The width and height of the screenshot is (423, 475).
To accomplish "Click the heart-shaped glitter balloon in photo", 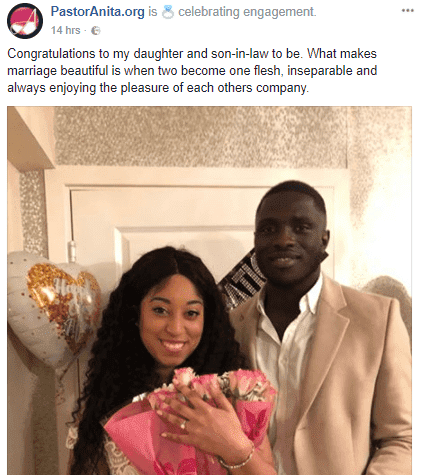I will pos(53,307).
